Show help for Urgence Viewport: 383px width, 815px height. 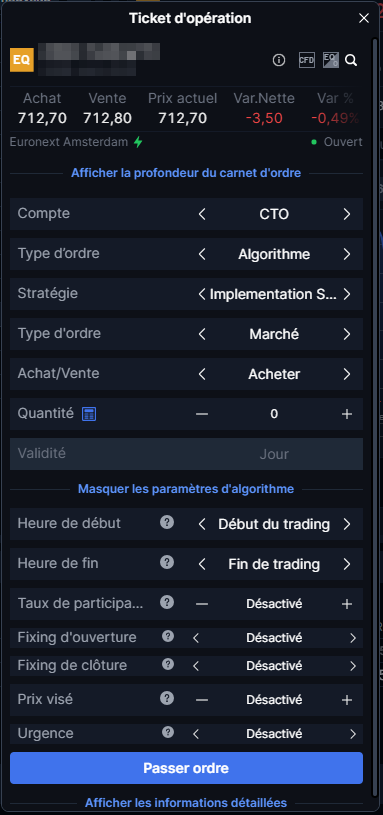(168, 732)
